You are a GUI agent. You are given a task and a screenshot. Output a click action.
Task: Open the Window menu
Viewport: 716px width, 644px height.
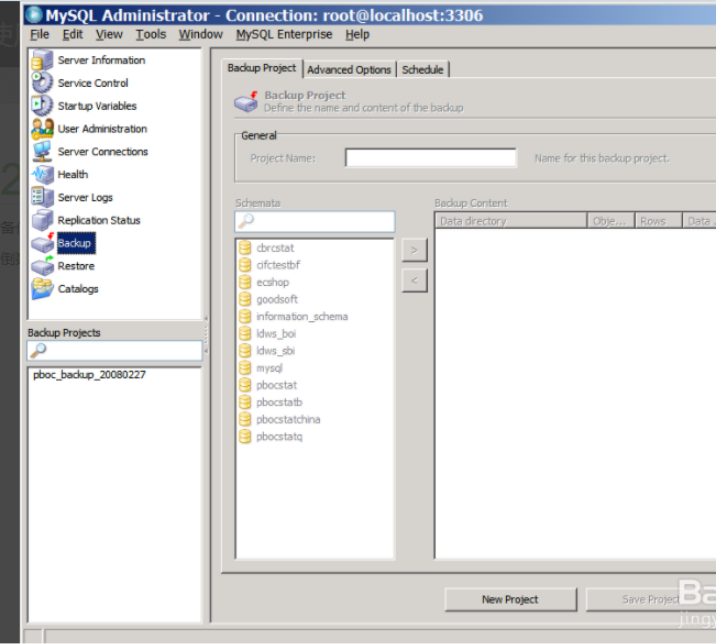200,34
